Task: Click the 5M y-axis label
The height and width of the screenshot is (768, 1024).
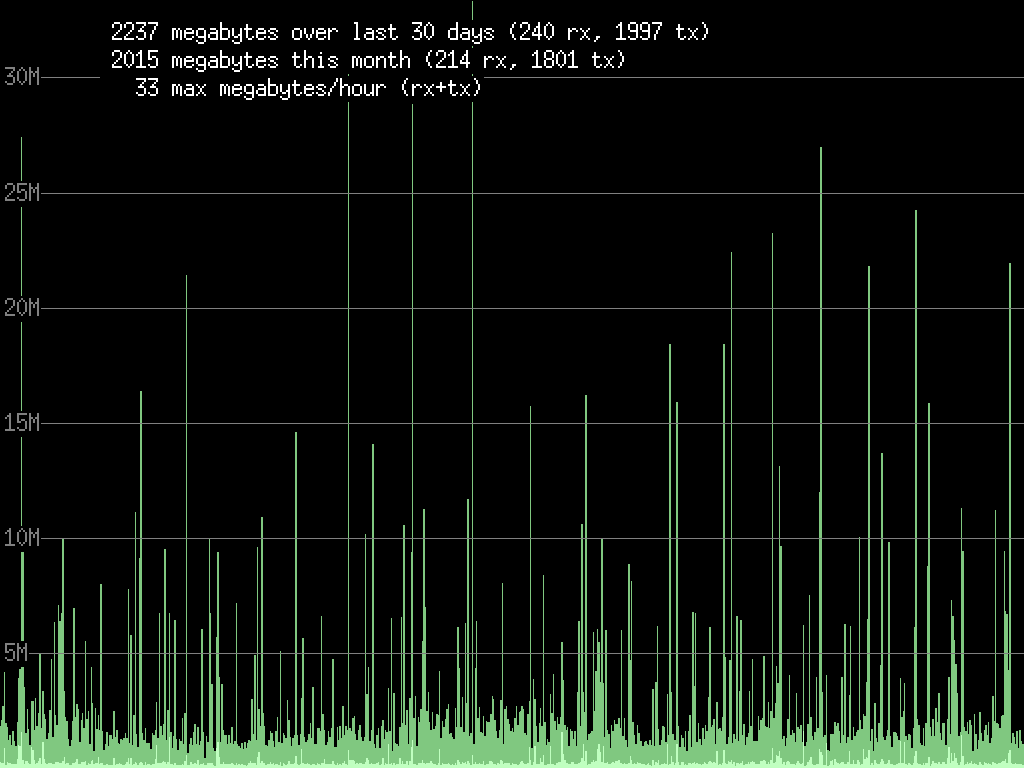Action: click(16, 653)
